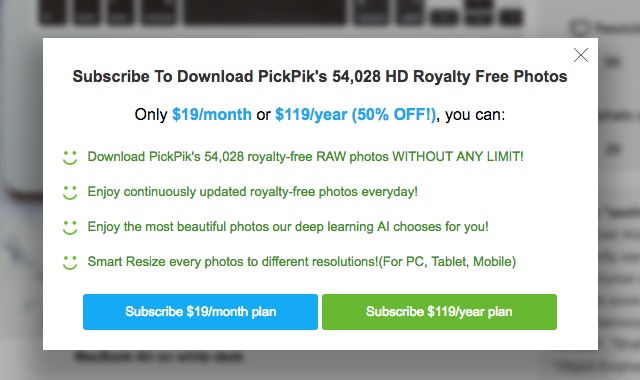Screen dimensions: 640x380
Task: Choose the Subscribe $119/year plan button
Action: (x=439, y=312)
